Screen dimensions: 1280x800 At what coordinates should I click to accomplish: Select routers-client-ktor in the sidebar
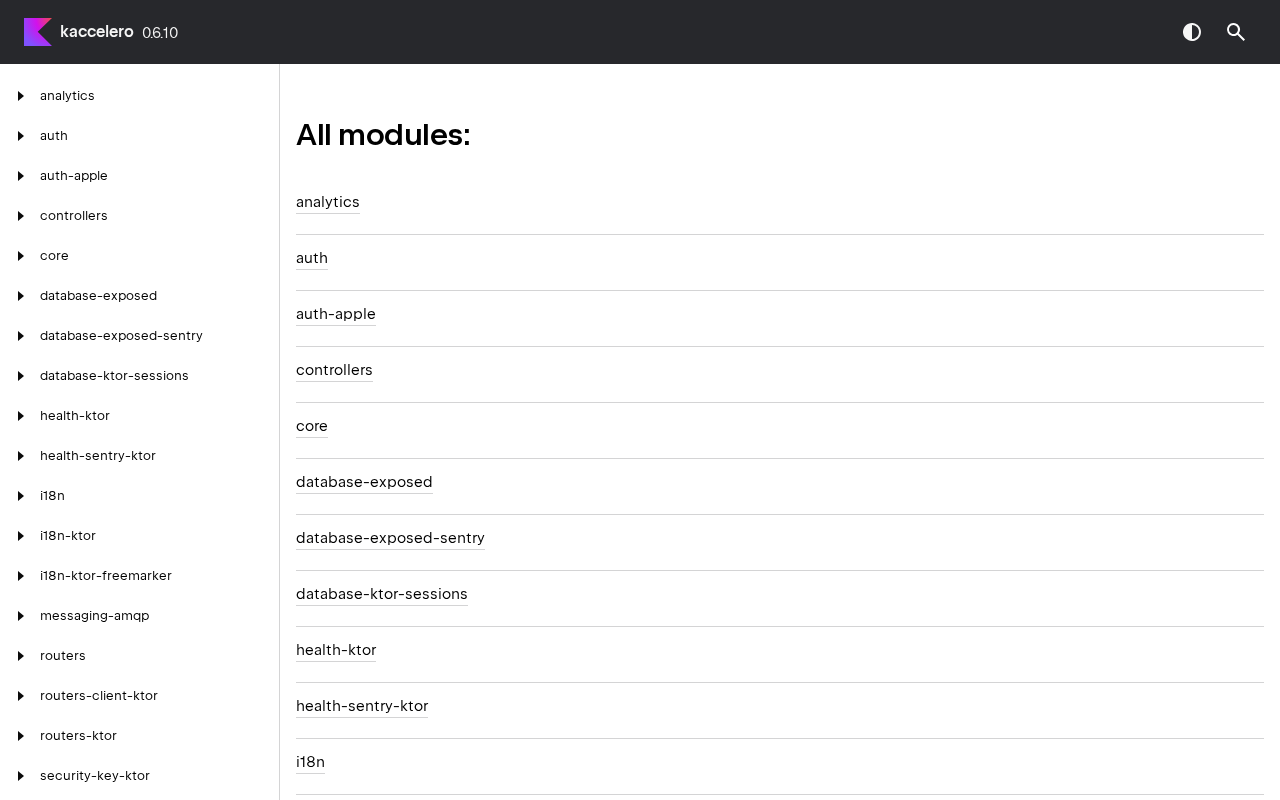pos(98,696)
